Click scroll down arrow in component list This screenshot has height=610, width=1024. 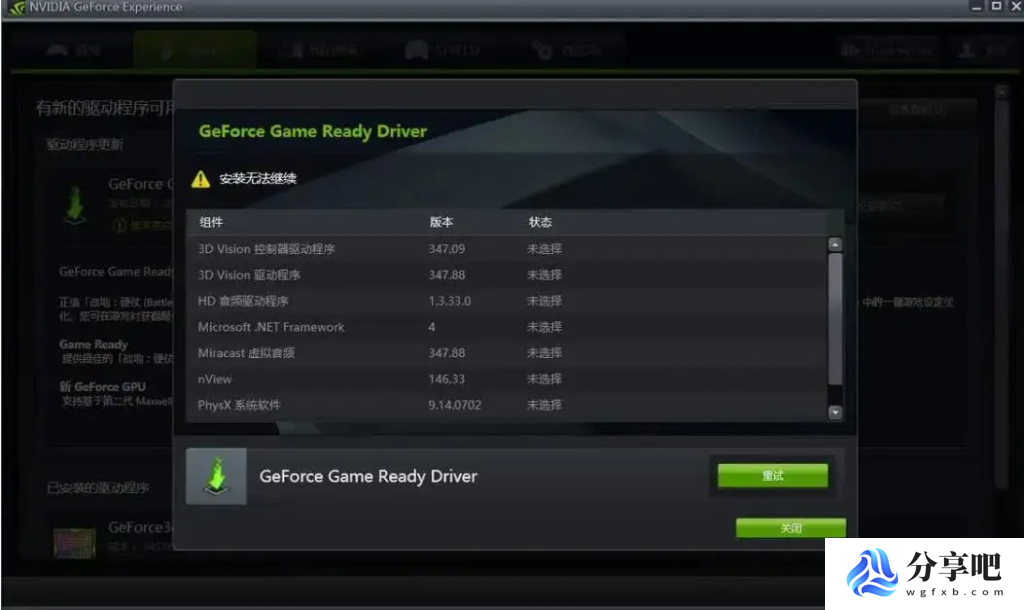[x=835, y=412]
